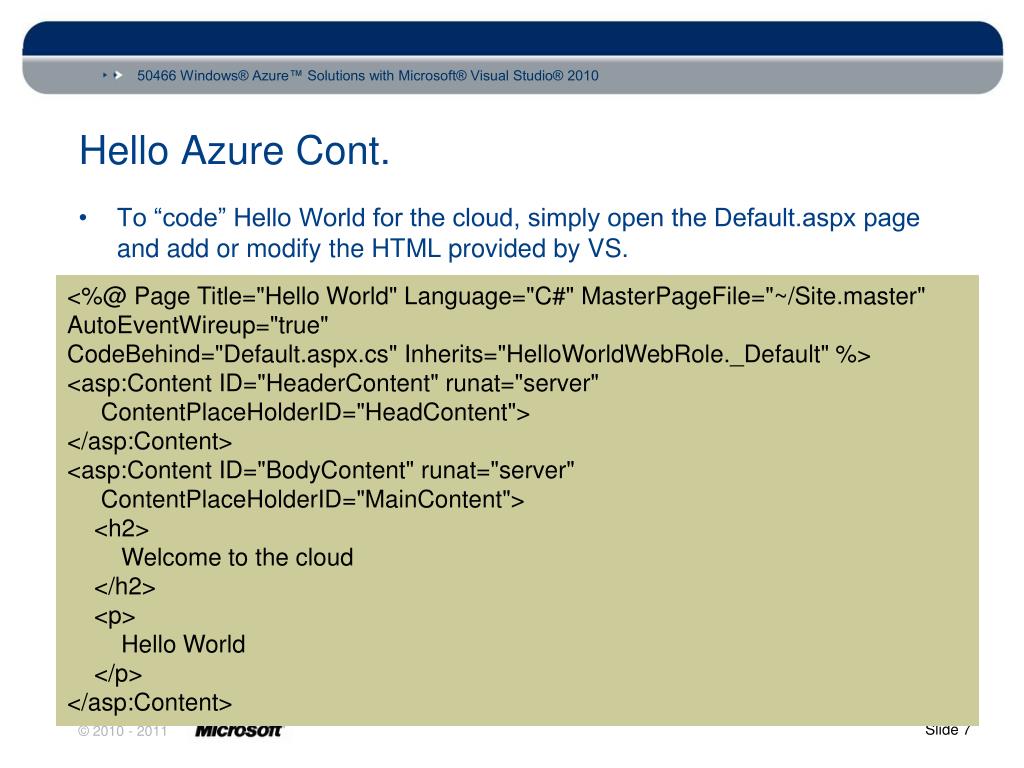The image size is (1024, 768).
Task: Click the white arrow bullet in header bar
Action: 118,76
